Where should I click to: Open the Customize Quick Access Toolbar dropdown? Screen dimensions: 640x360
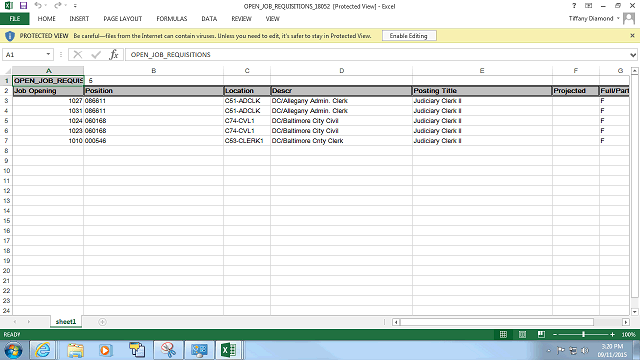coord(75,6)
